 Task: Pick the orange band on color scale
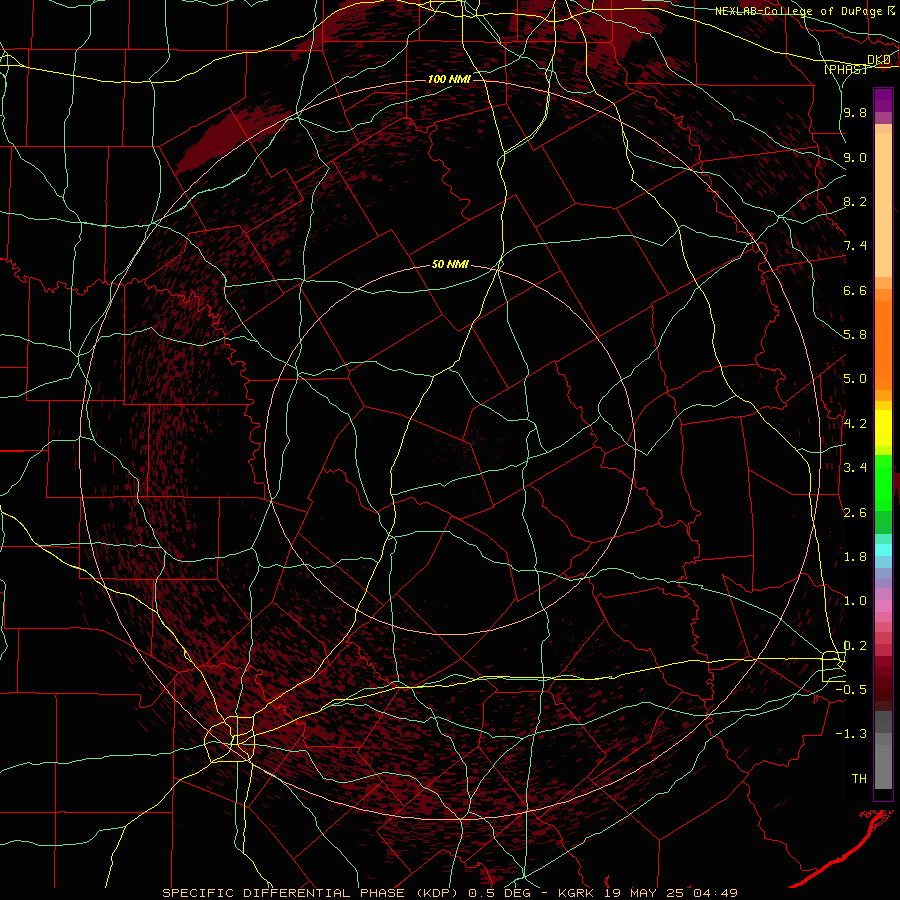pyautogui.click(x=883, y=344)
